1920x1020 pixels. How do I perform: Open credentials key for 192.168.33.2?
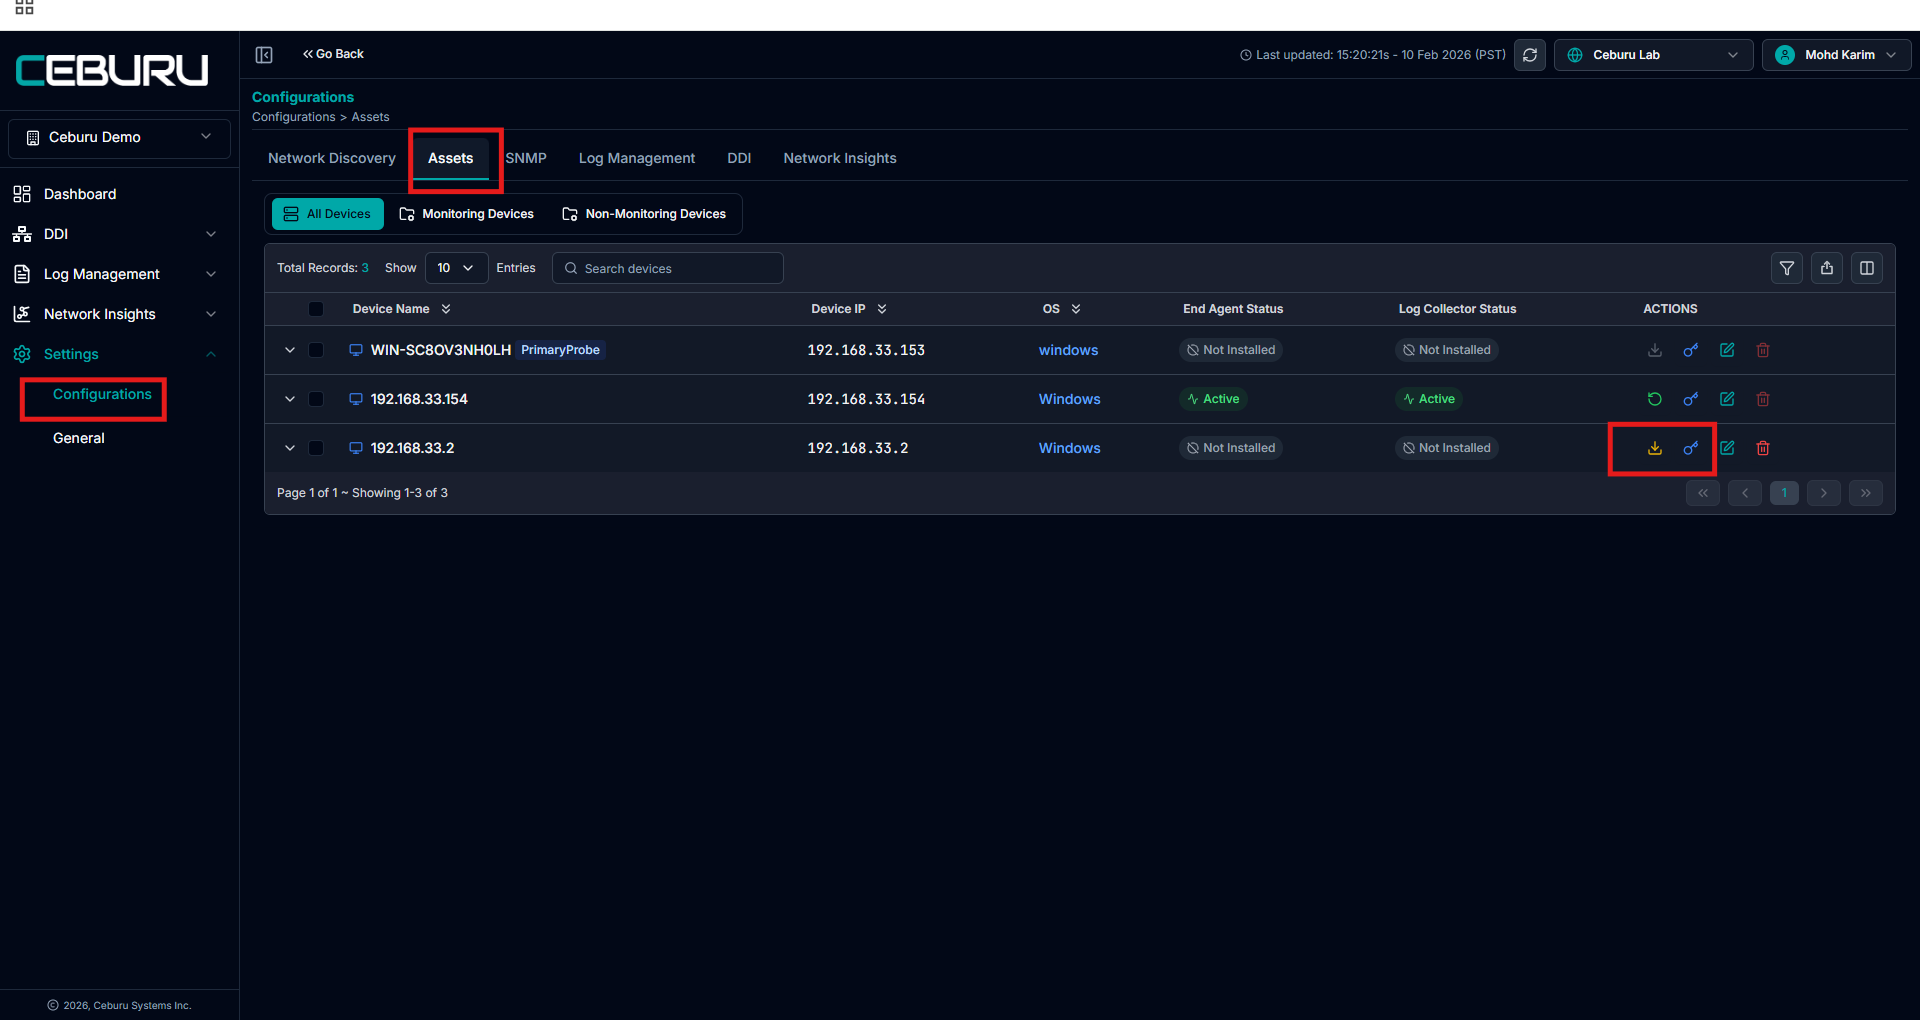coord(1691,448)
